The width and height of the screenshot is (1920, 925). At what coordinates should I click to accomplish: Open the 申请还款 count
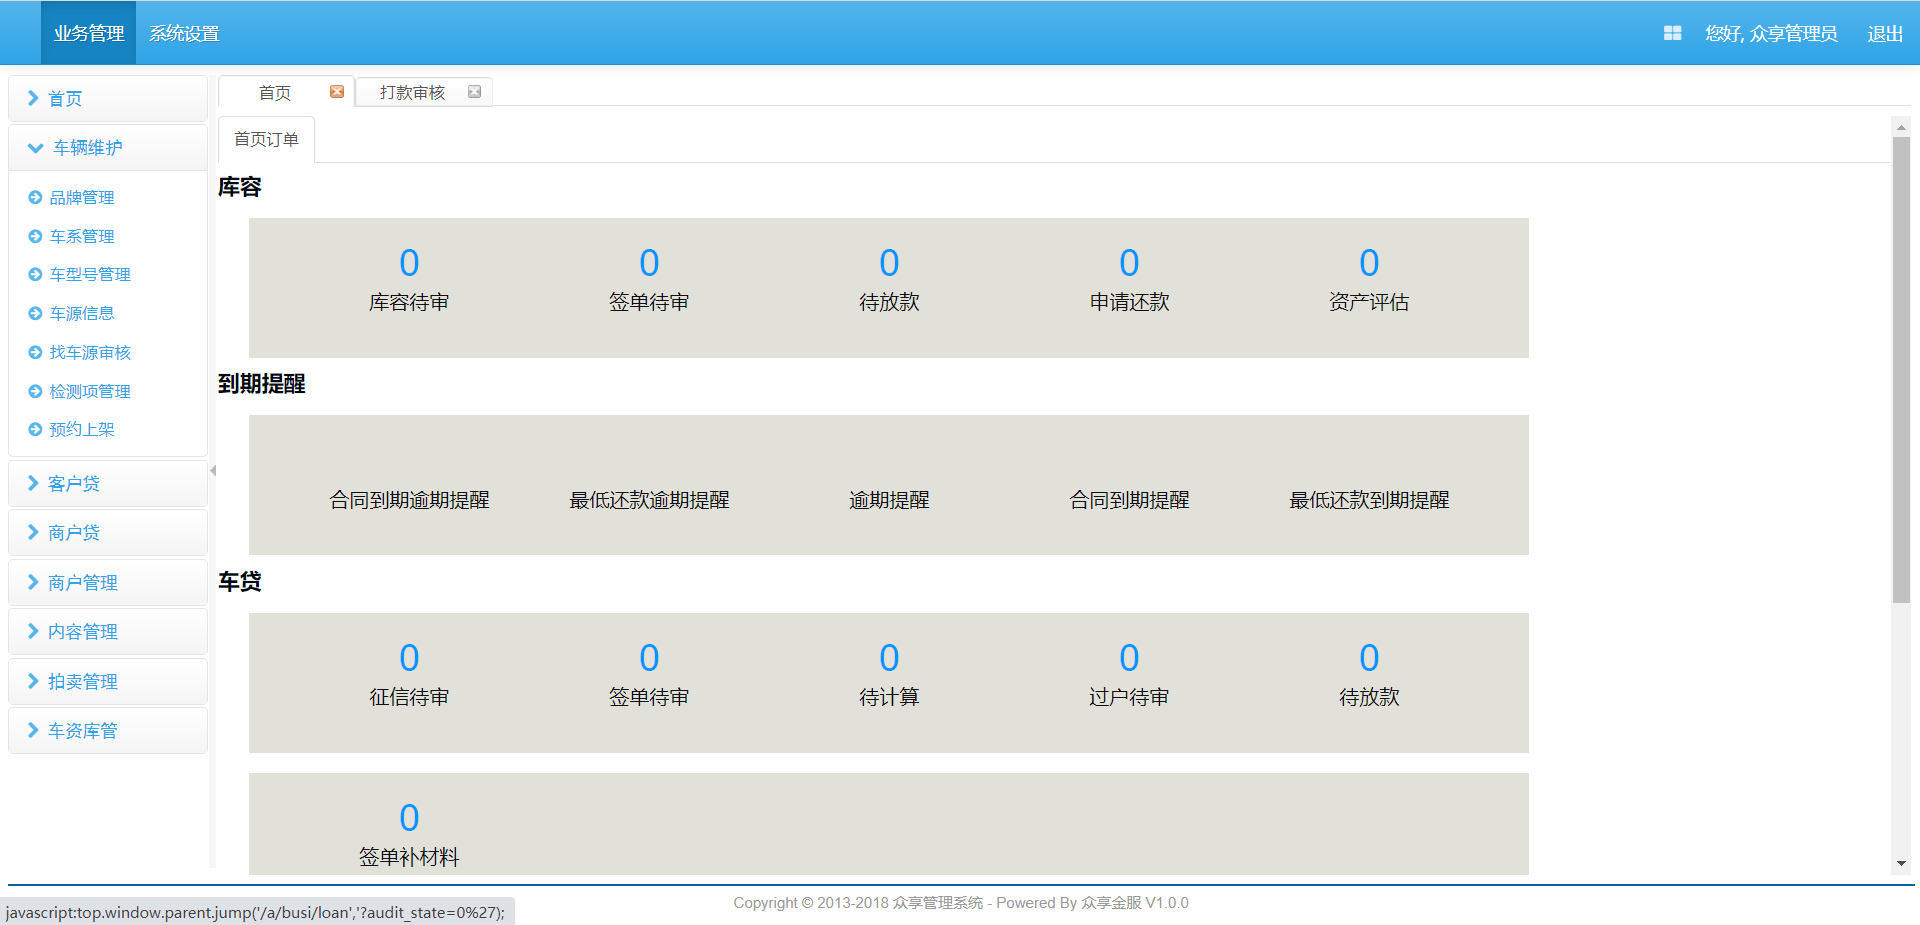[x=1129, y=263]
